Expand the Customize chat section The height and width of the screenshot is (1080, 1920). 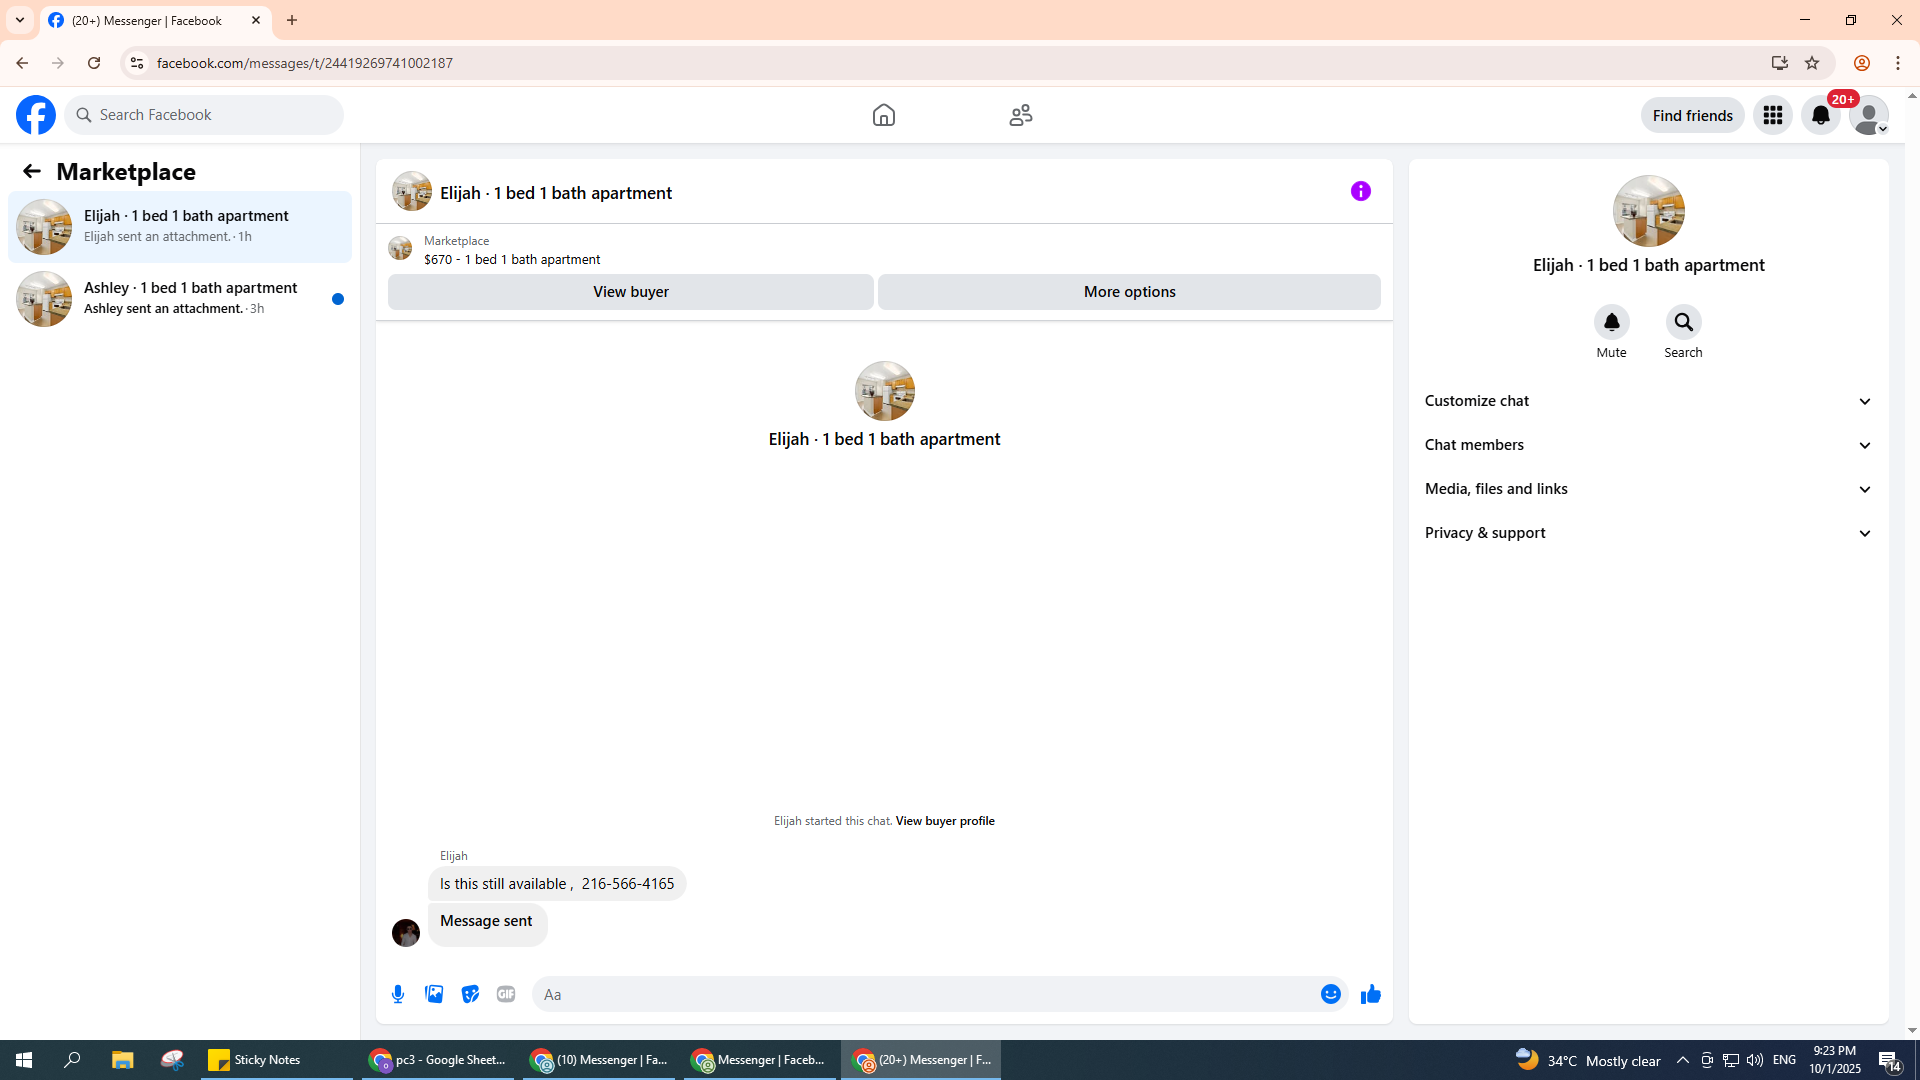1647,401
